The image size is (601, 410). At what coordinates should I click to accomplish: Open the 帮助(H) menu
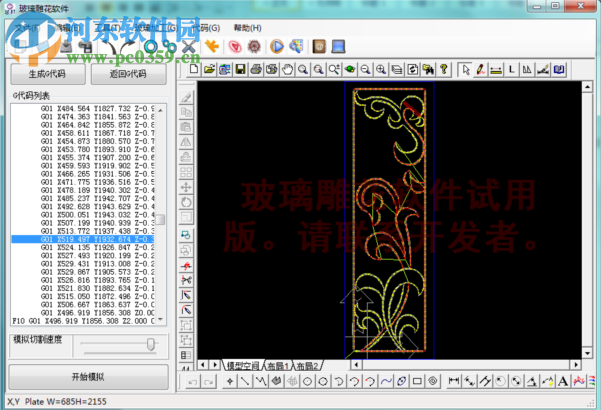(x=247, y=28)
